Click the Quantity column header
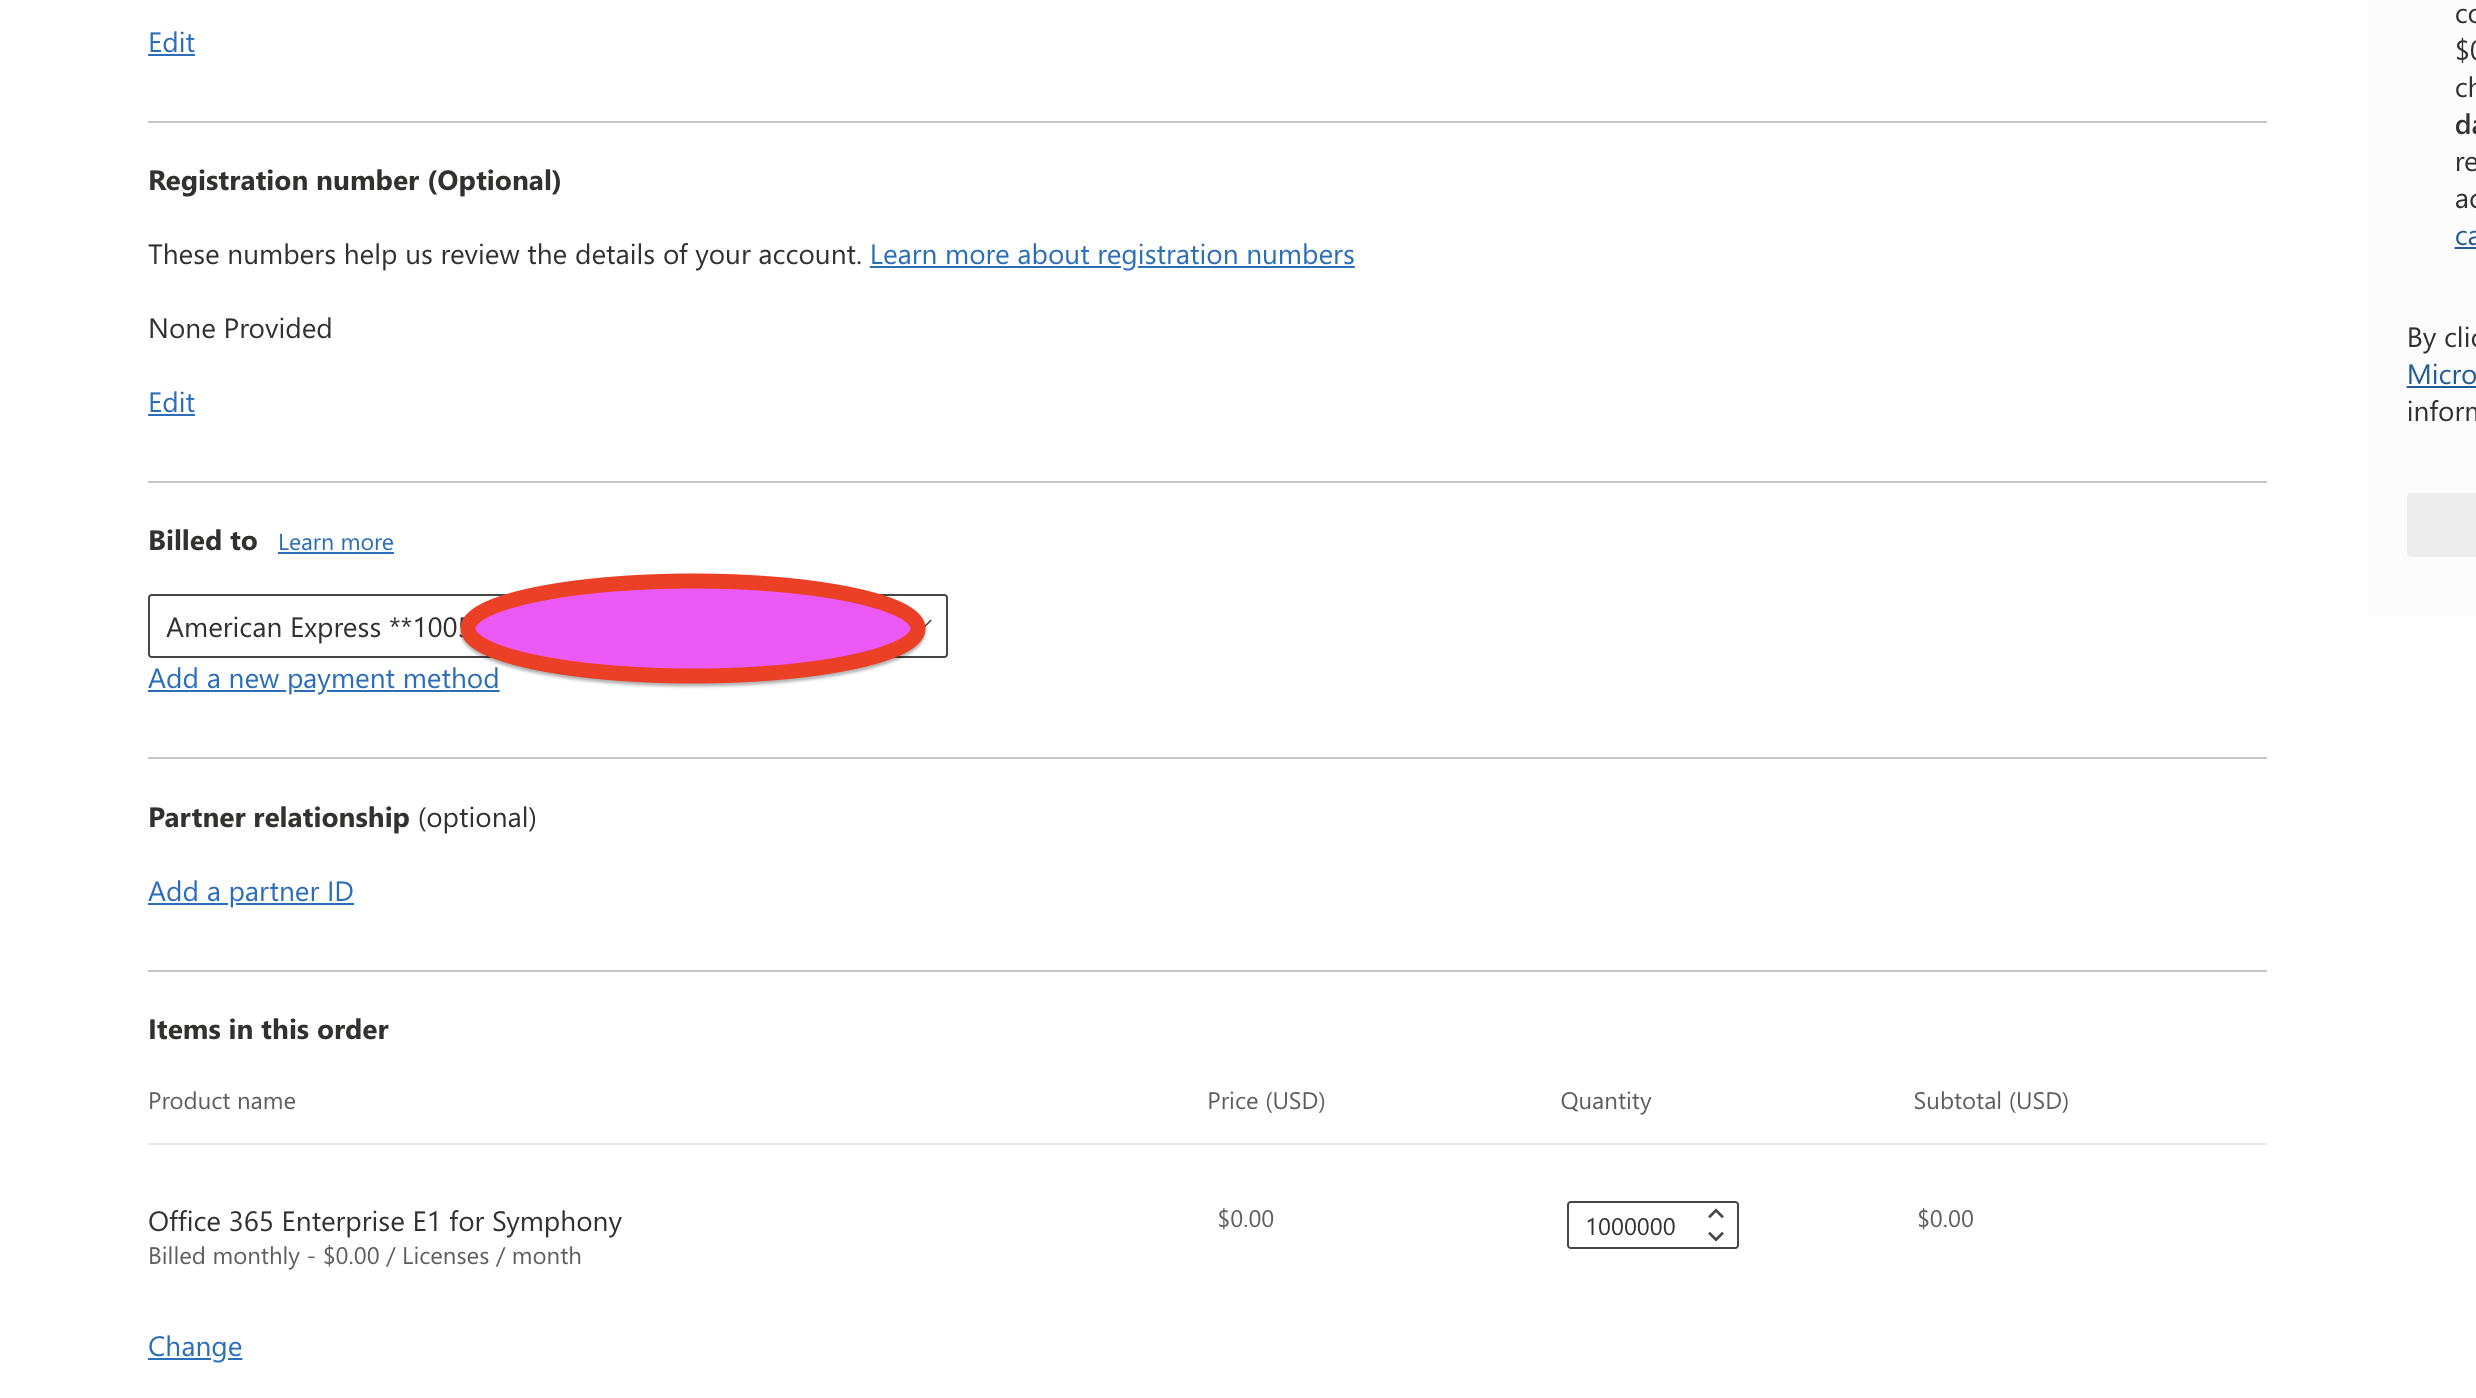The height and width of the screenshot is (1398, 2476). point(1605,1101)
